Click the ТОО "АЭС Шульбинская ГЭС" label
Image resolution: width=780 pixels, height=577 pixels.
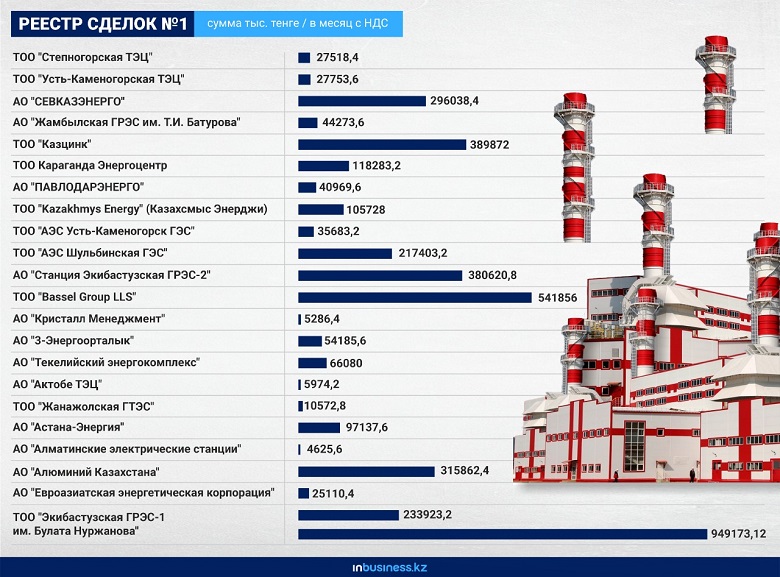click(x=89, y=253)
